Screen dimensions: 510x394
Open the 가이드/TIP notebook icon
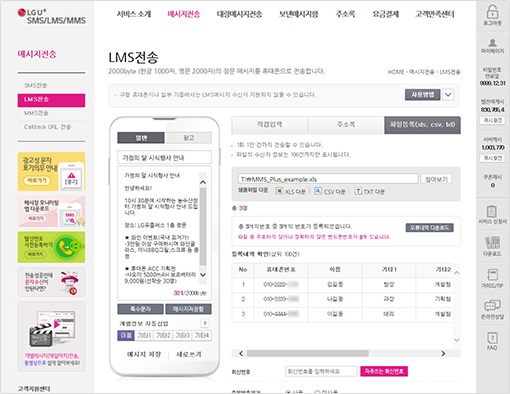pos(492,275)
